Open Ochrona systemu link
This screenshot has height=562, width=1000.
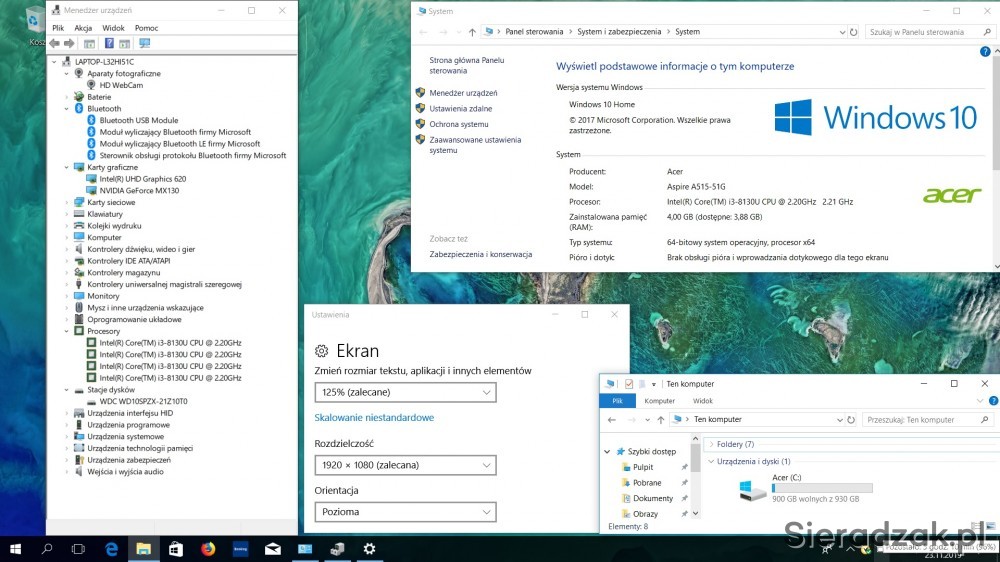pos(459,124)
